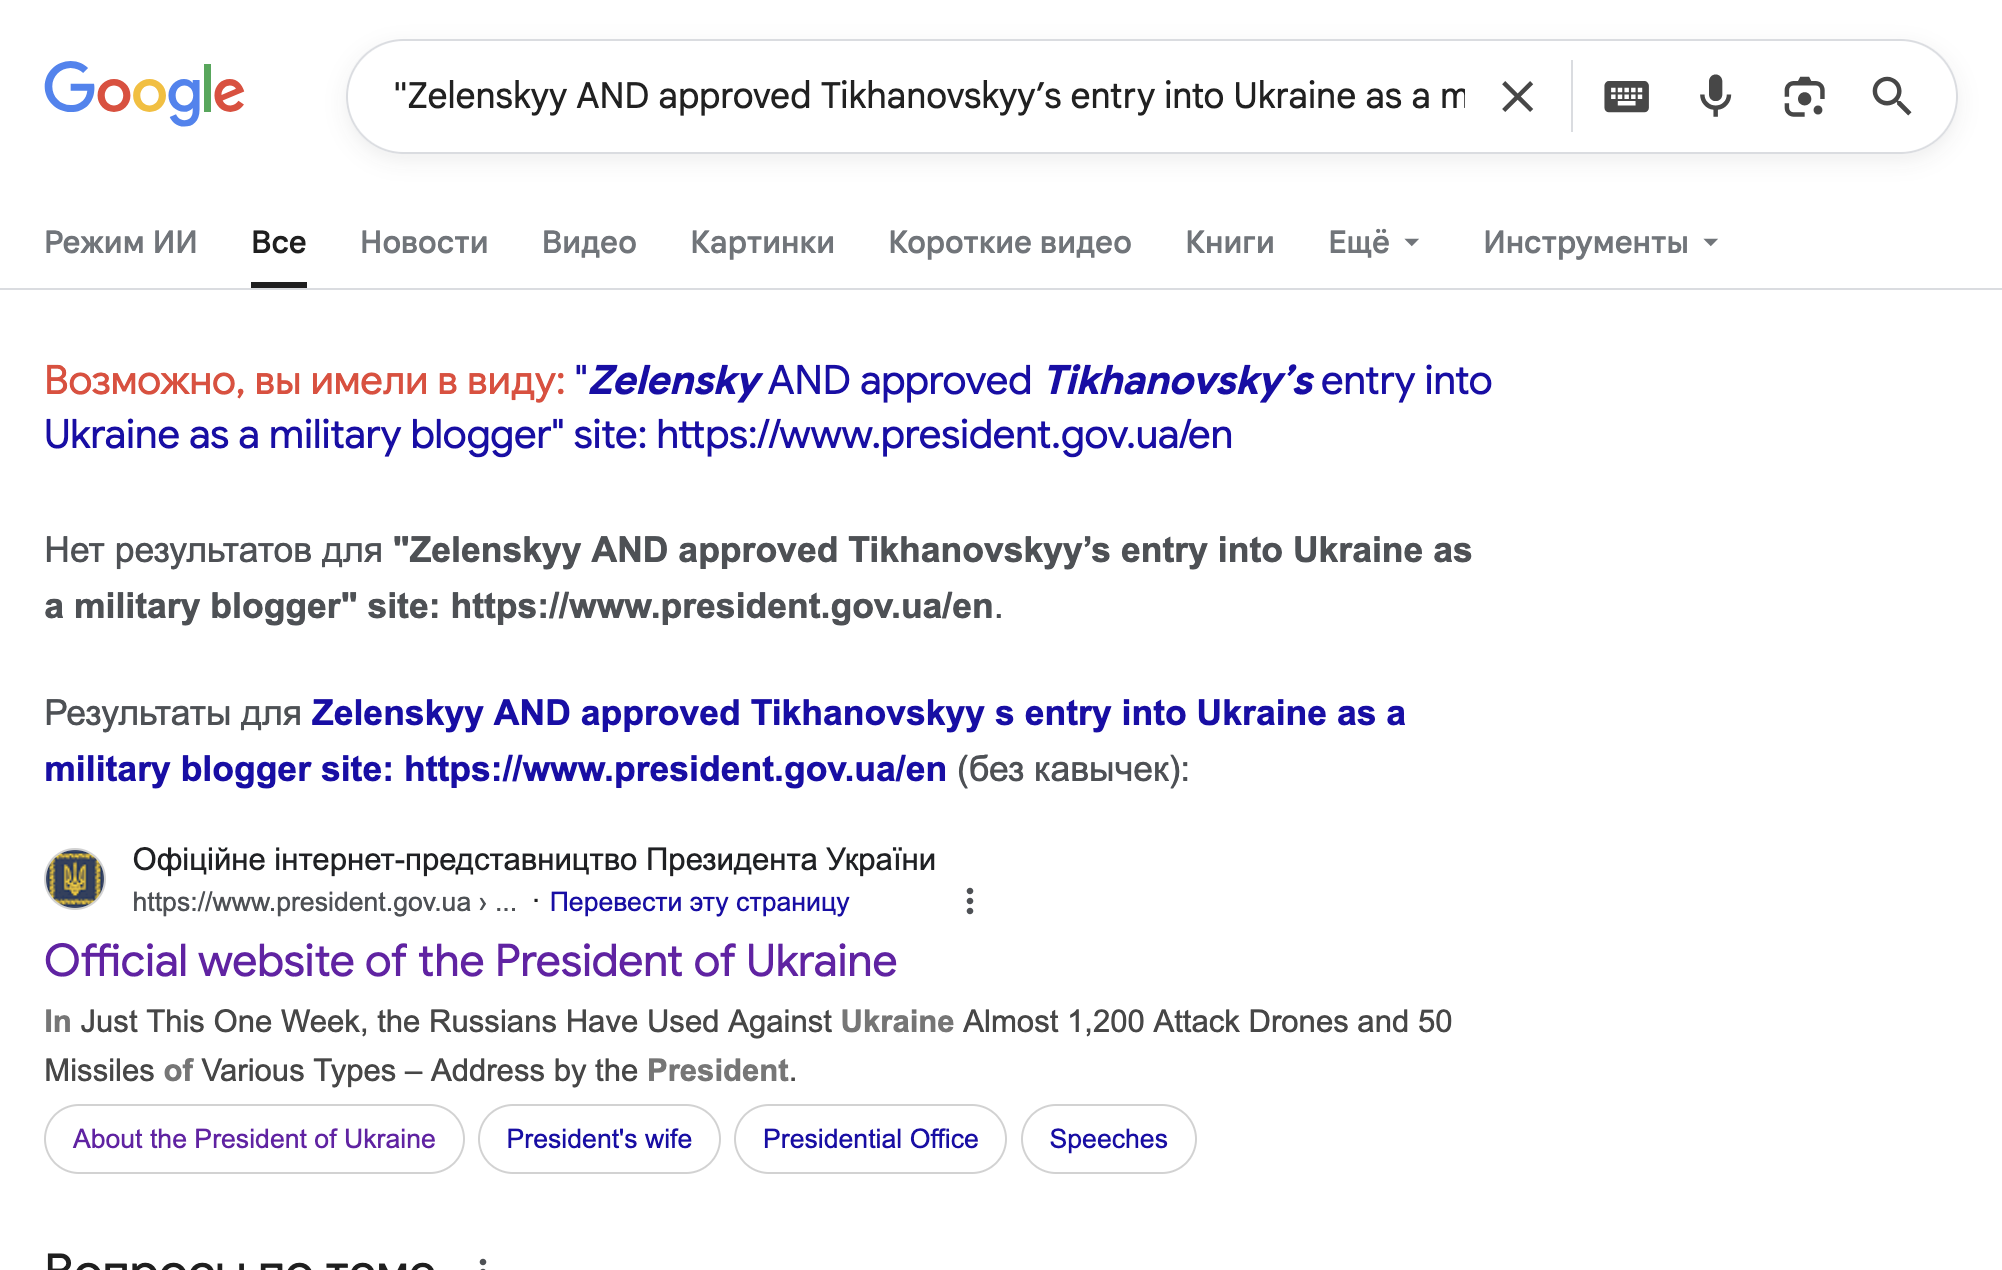Click Перевести эту страницу link

pyautogui.click(x=699, y=902)
